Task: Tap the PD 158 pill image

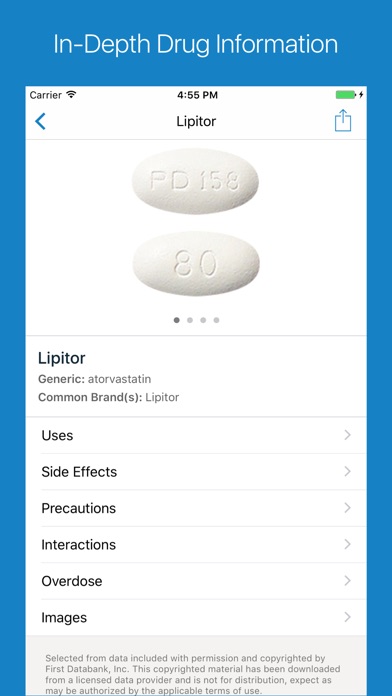Action: (195, 181)
